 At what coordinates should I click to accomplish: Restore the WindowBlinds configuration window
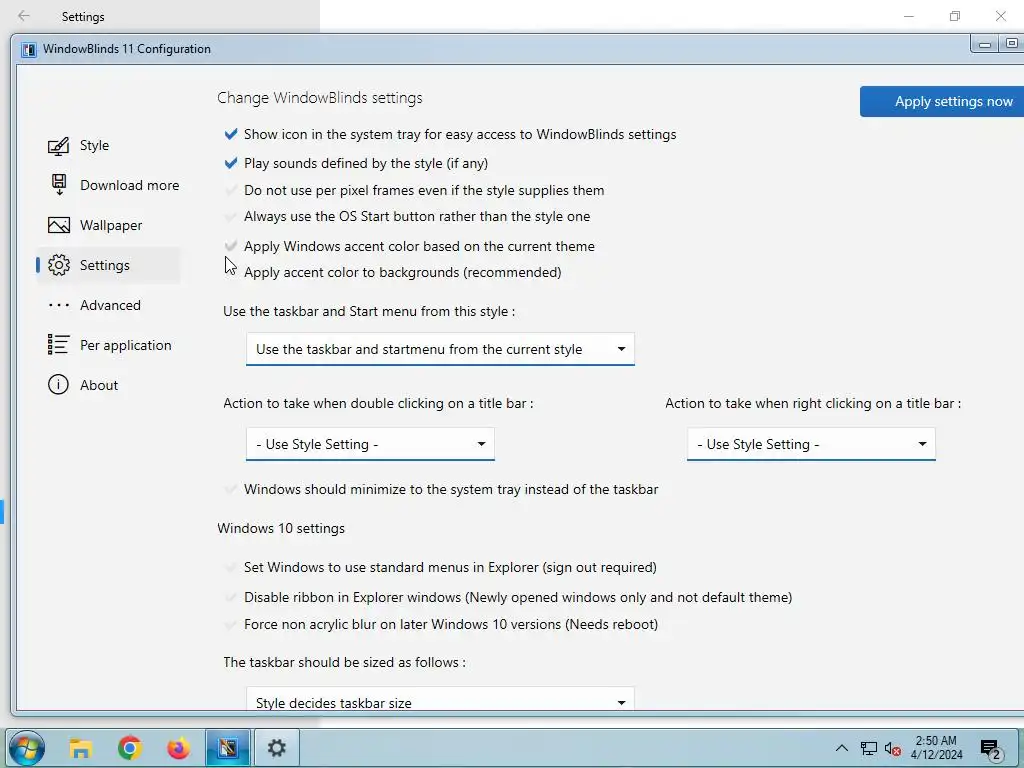1011,44
